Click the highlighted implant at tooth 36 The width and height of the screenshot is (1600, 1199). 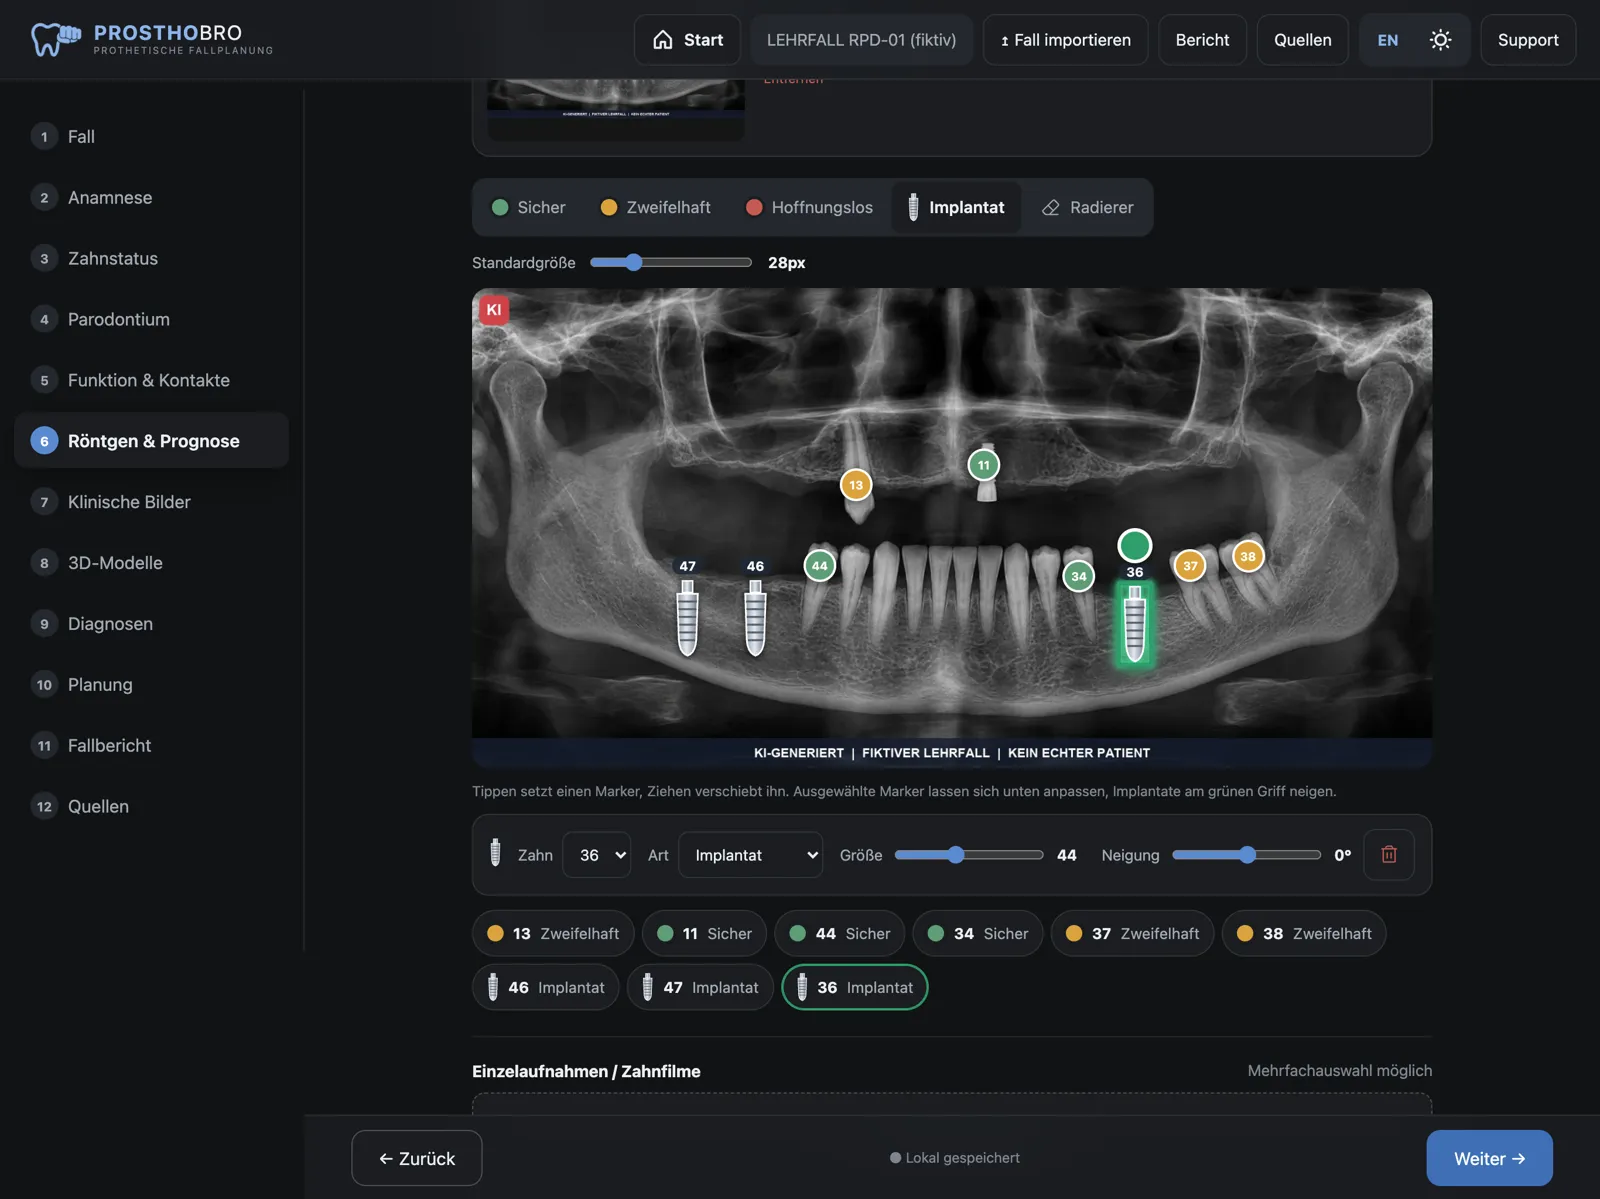click(x=1135, y=624)
